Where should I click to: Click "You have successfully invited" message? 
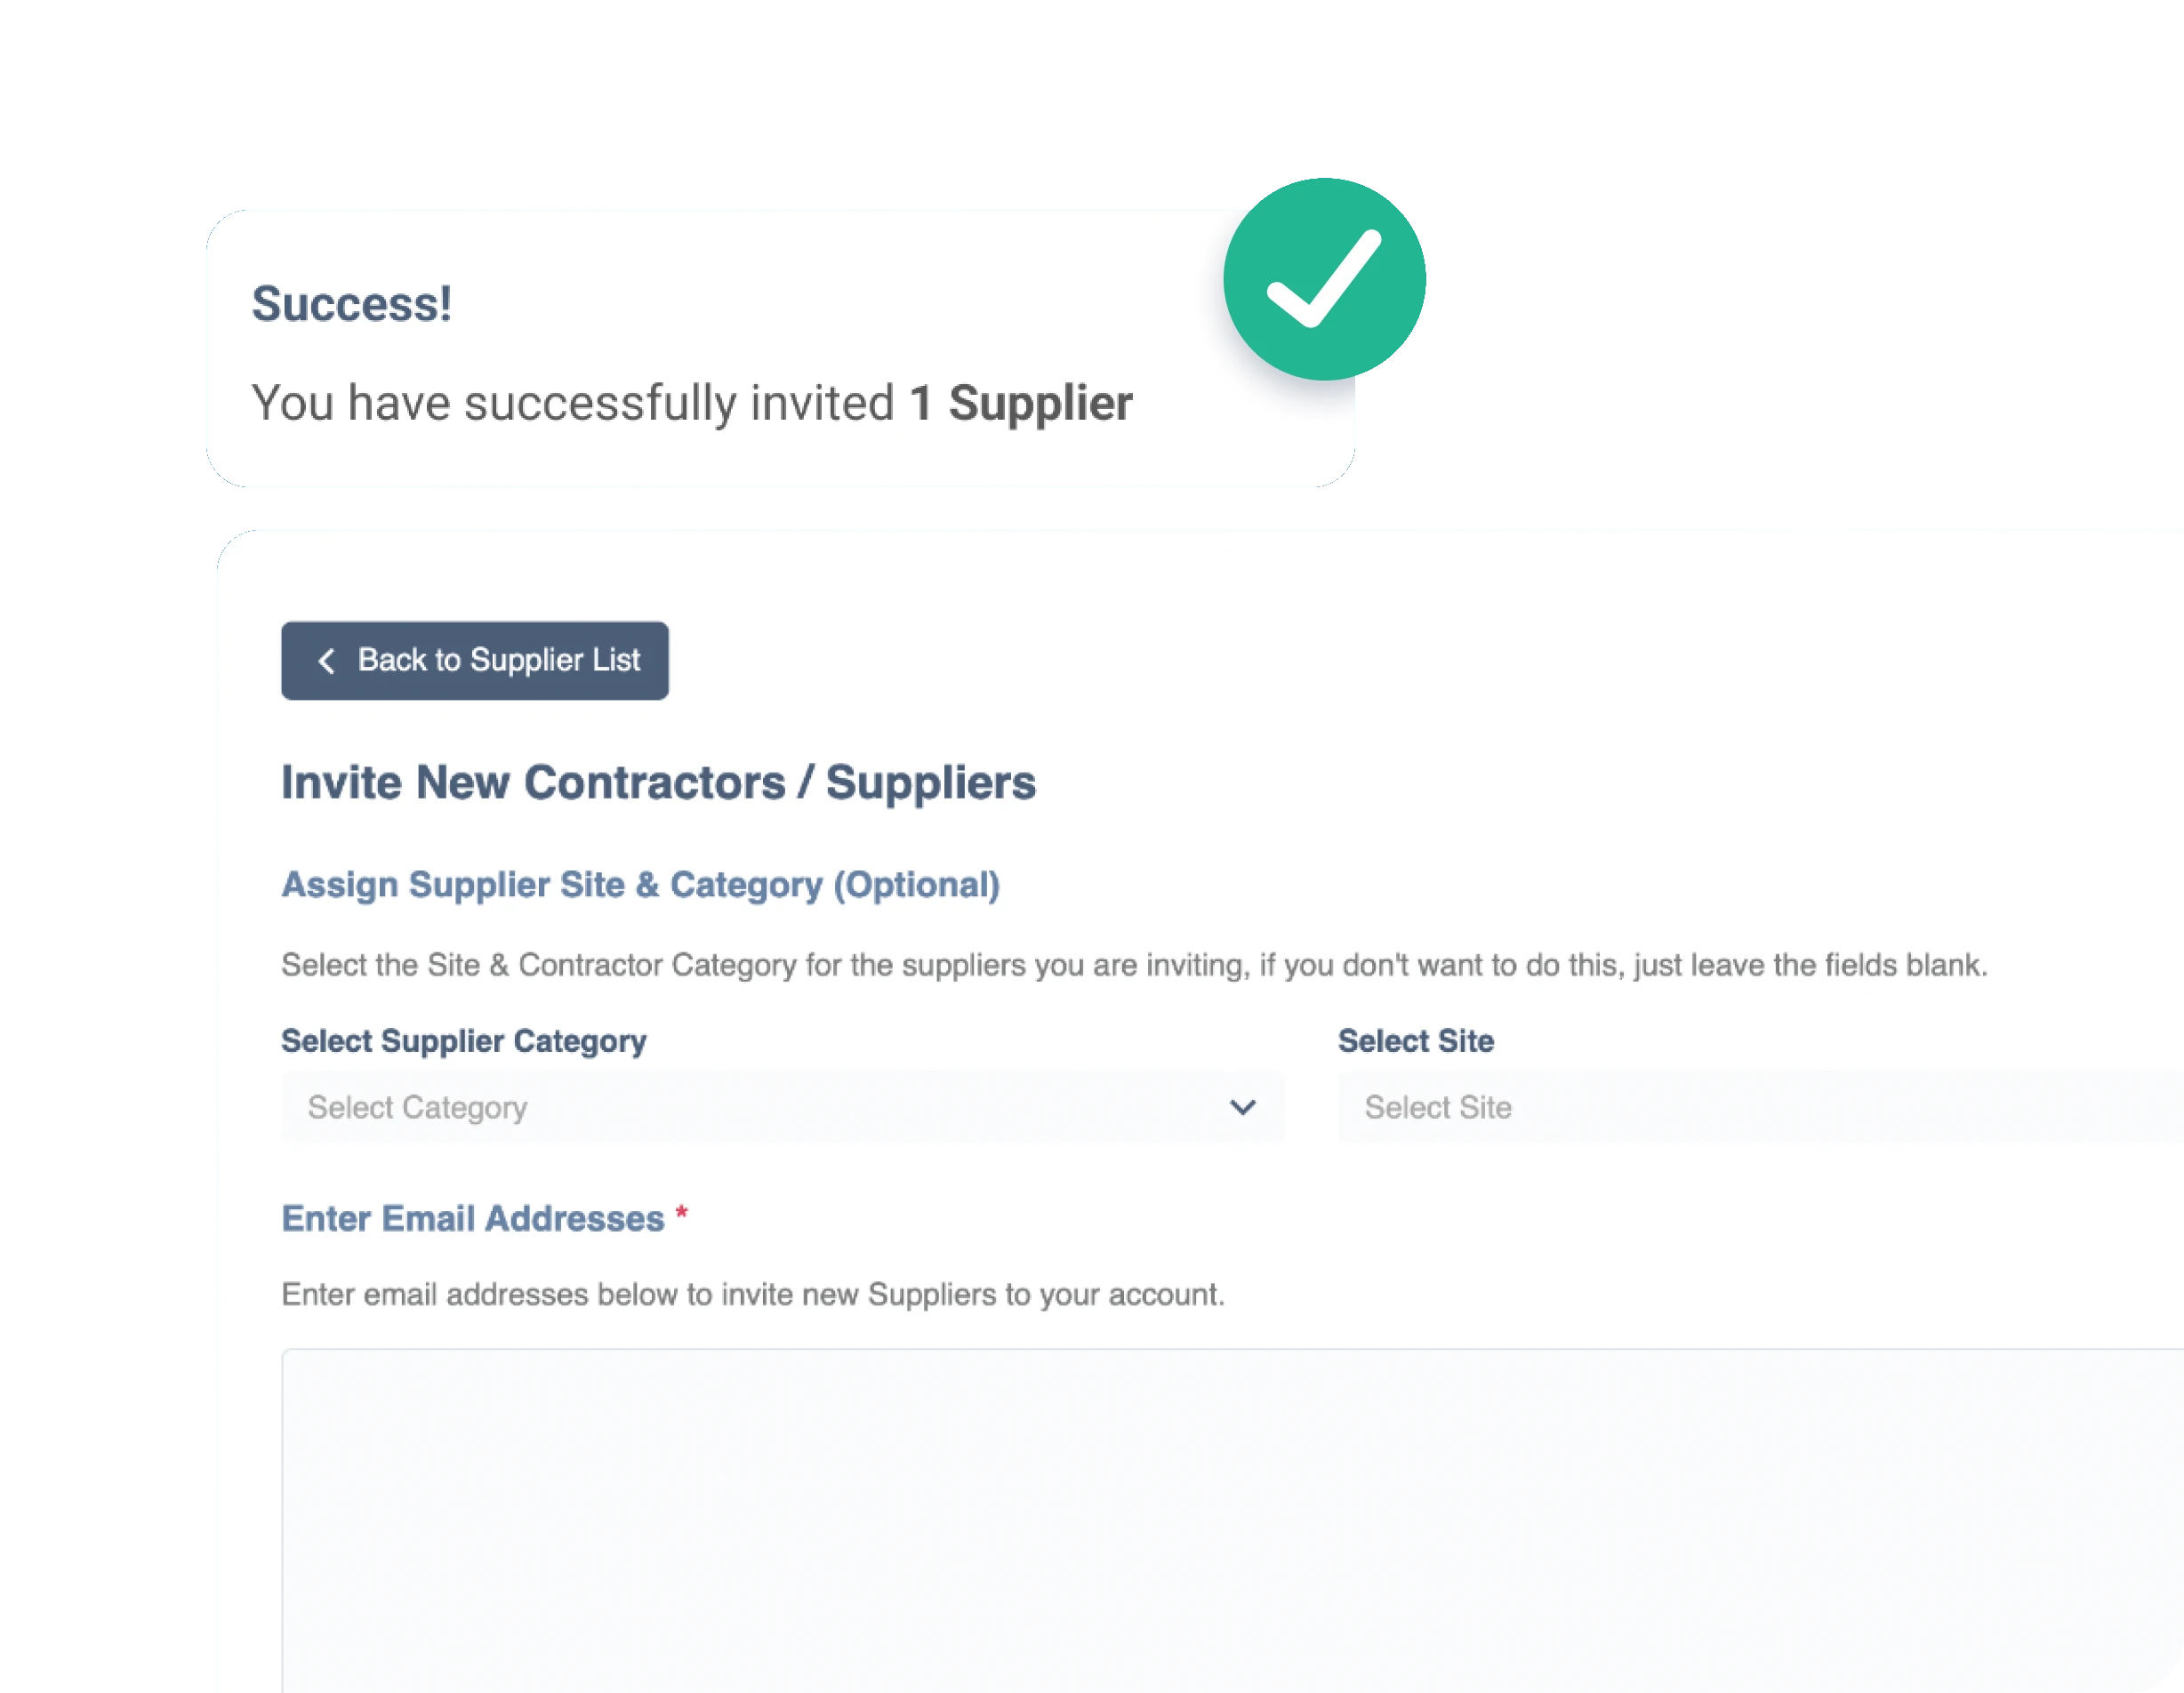(572, 403)
